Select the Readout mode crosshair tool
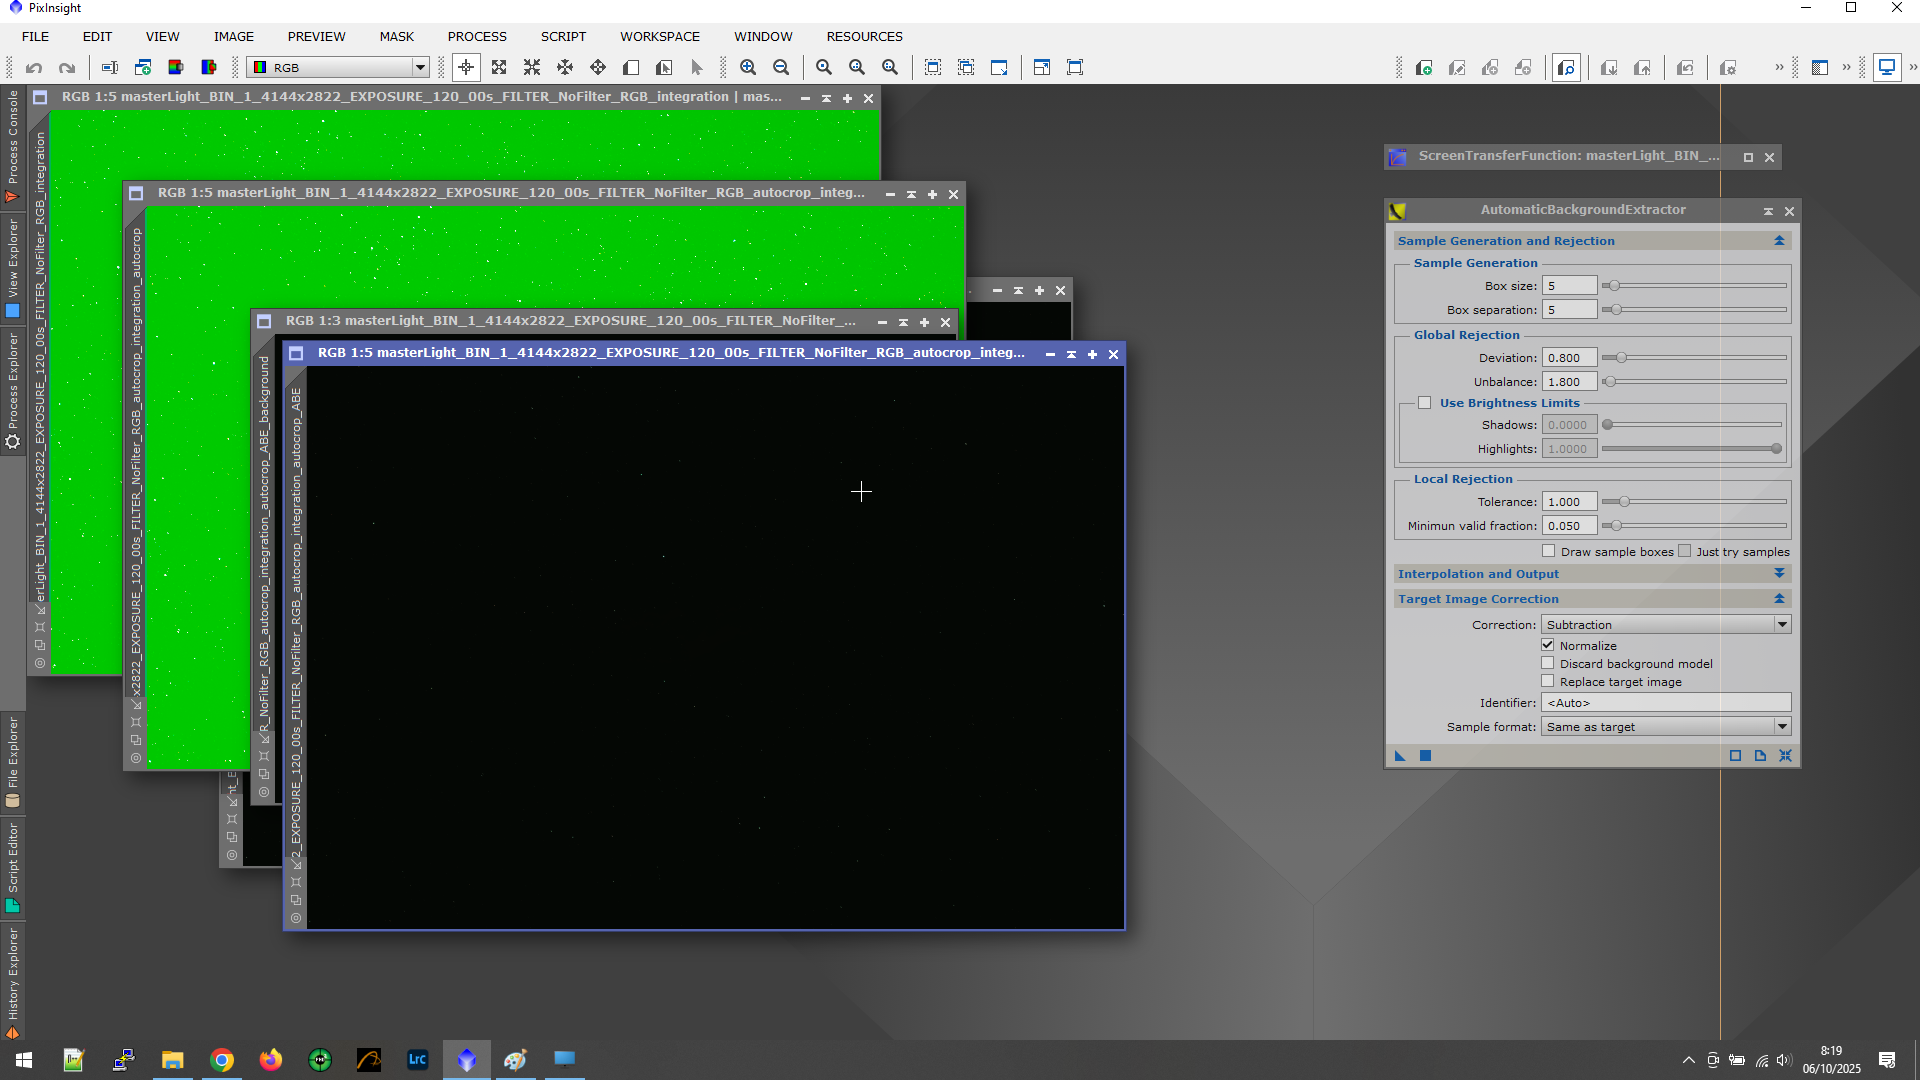This screenshot has height=1080, width=1920. tap(466, 68)
